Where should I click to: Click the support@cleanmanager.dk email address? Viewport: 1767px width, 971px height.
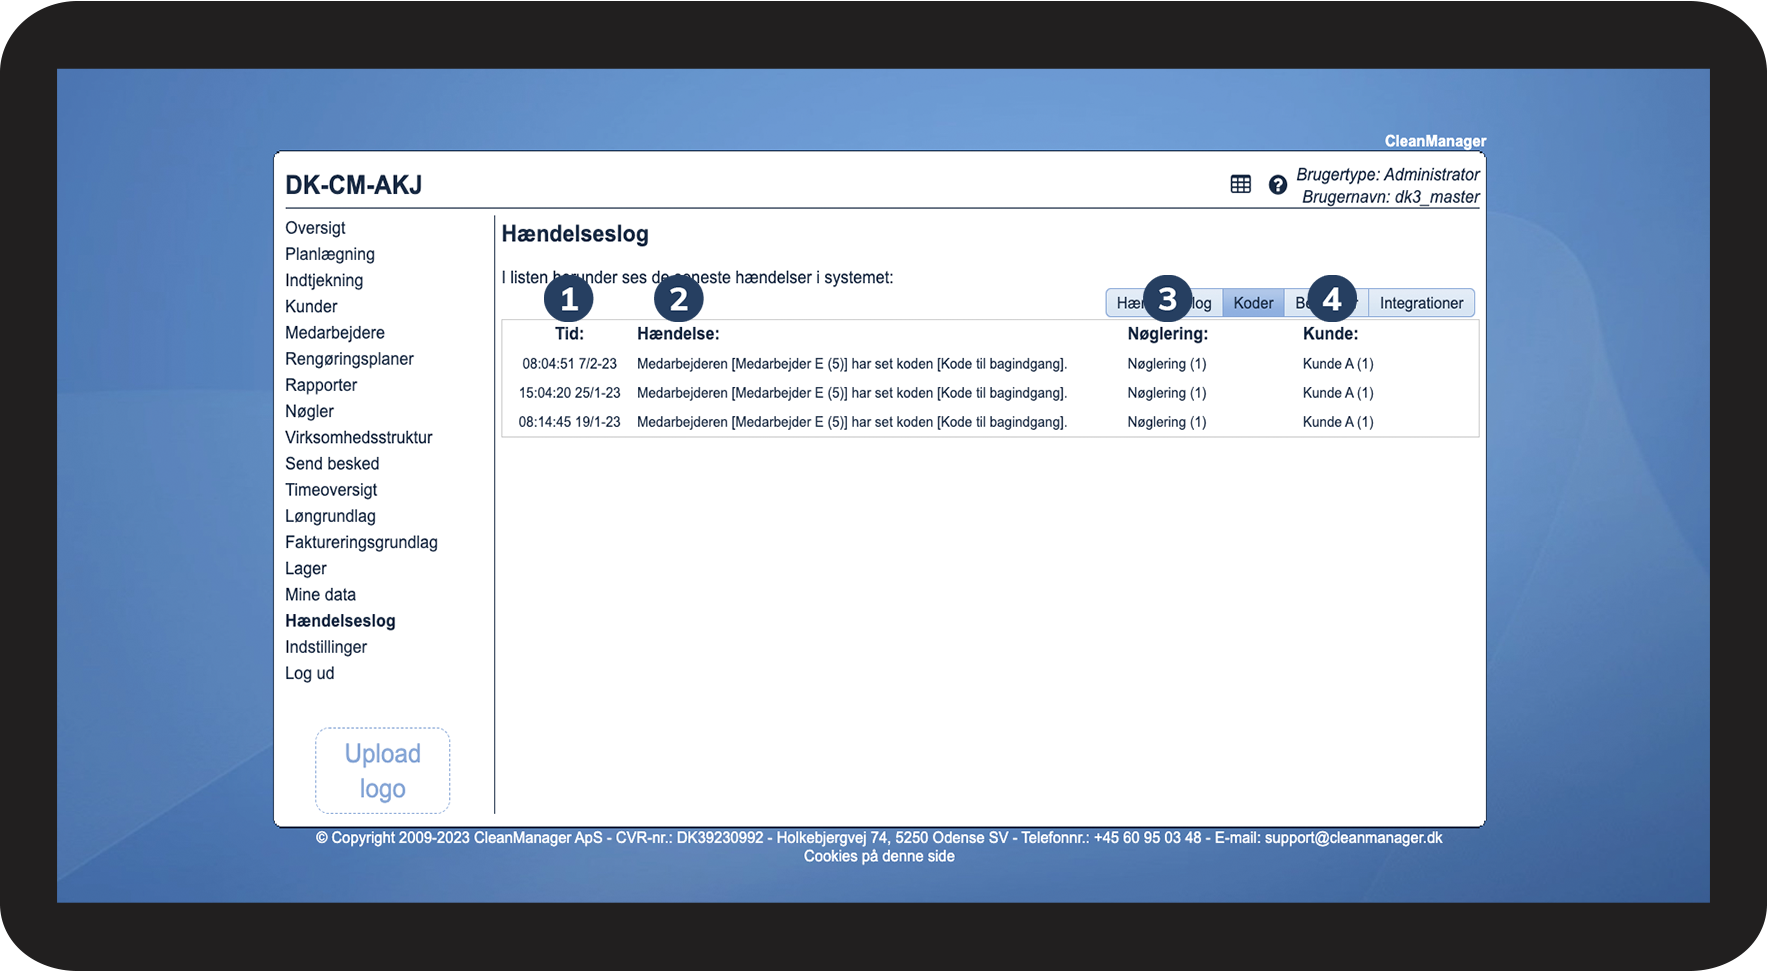pyautogui.click(x=1353, y=838)
